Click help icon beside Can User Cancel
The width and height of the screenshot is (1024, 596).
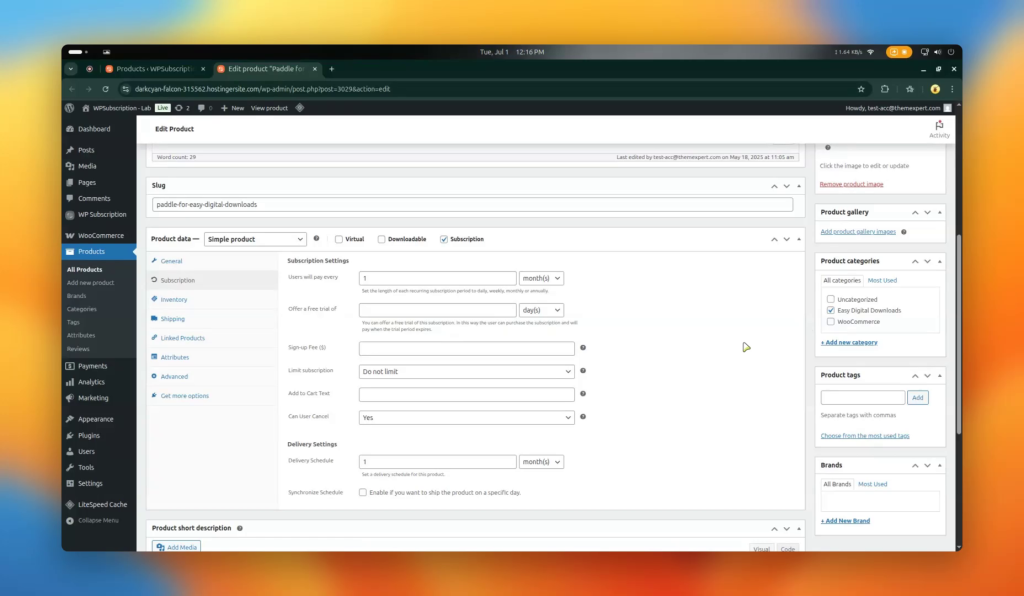pyautogui.click(x=583, y=416)
